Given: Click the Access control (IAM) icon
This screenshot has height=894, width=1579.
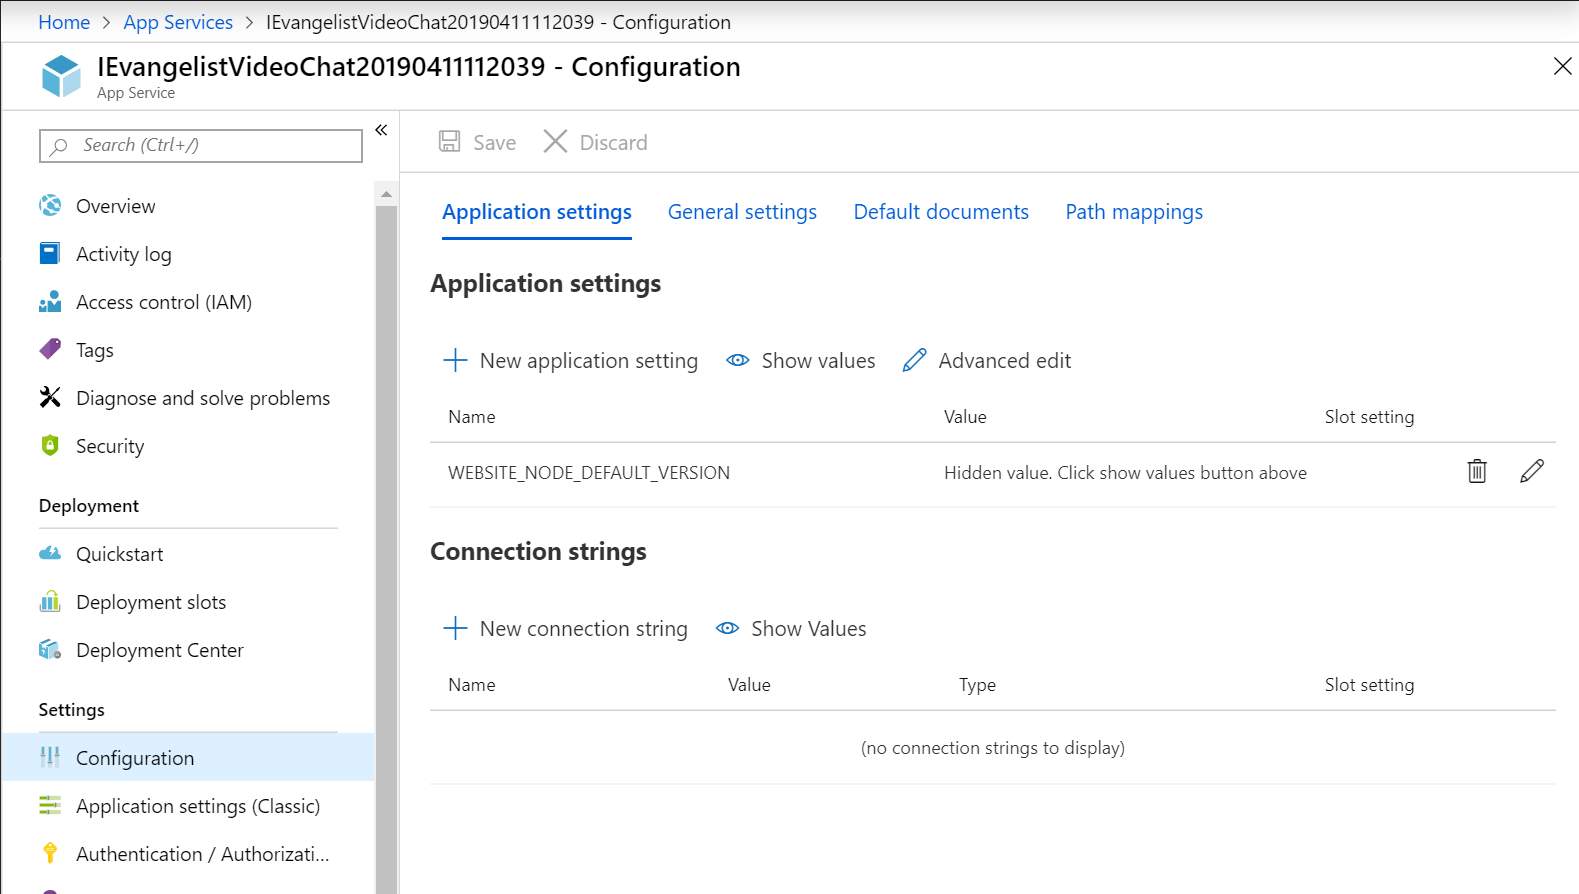Looking at the screenshot, I should click(50, 301).
